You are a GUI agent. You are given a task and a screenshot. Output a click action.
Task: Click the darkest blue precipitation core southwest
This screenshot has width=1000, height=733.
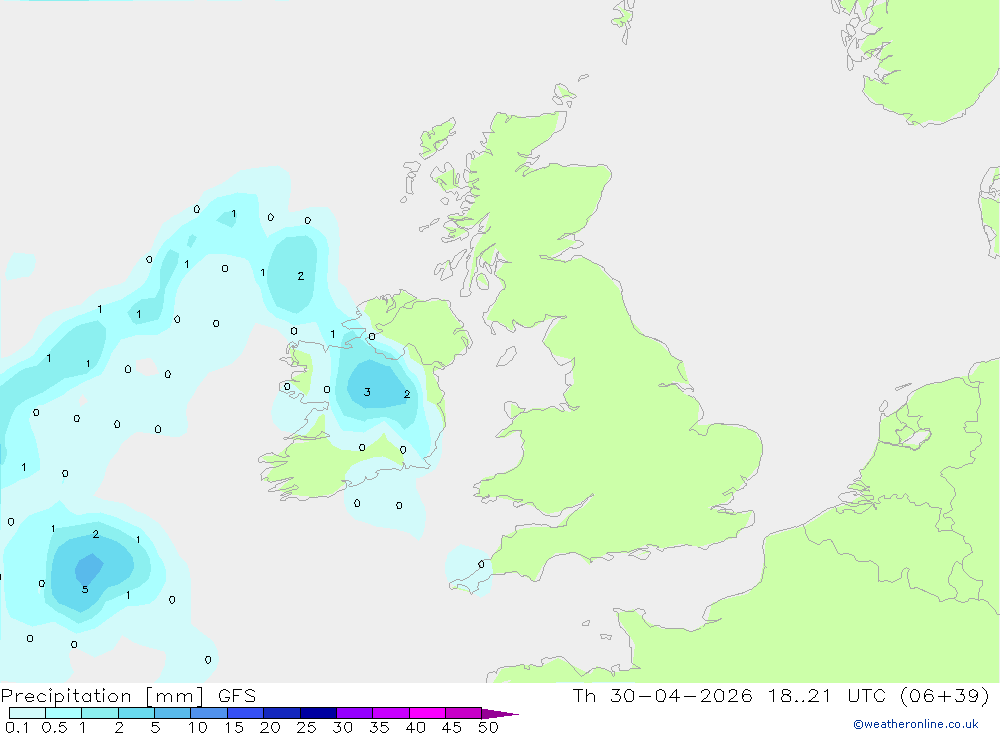(89, 567)
